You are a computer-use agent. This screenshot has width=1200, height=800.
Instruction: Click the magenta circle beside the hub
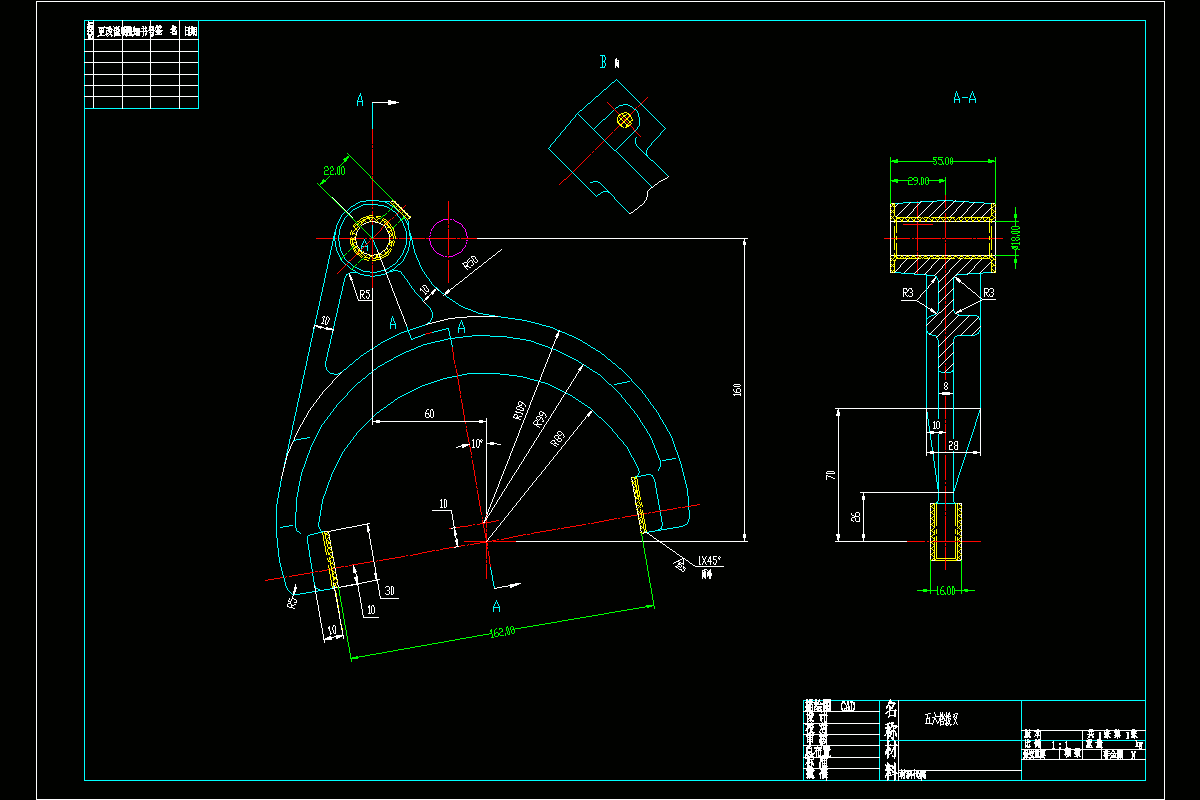448,238
